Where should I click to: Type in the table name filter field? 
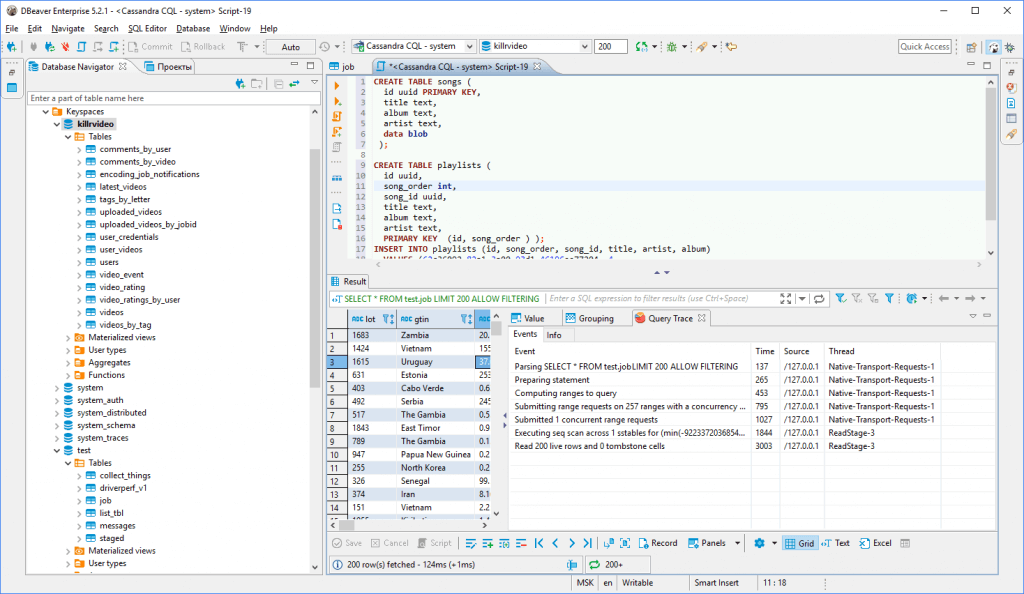(150, 99)
